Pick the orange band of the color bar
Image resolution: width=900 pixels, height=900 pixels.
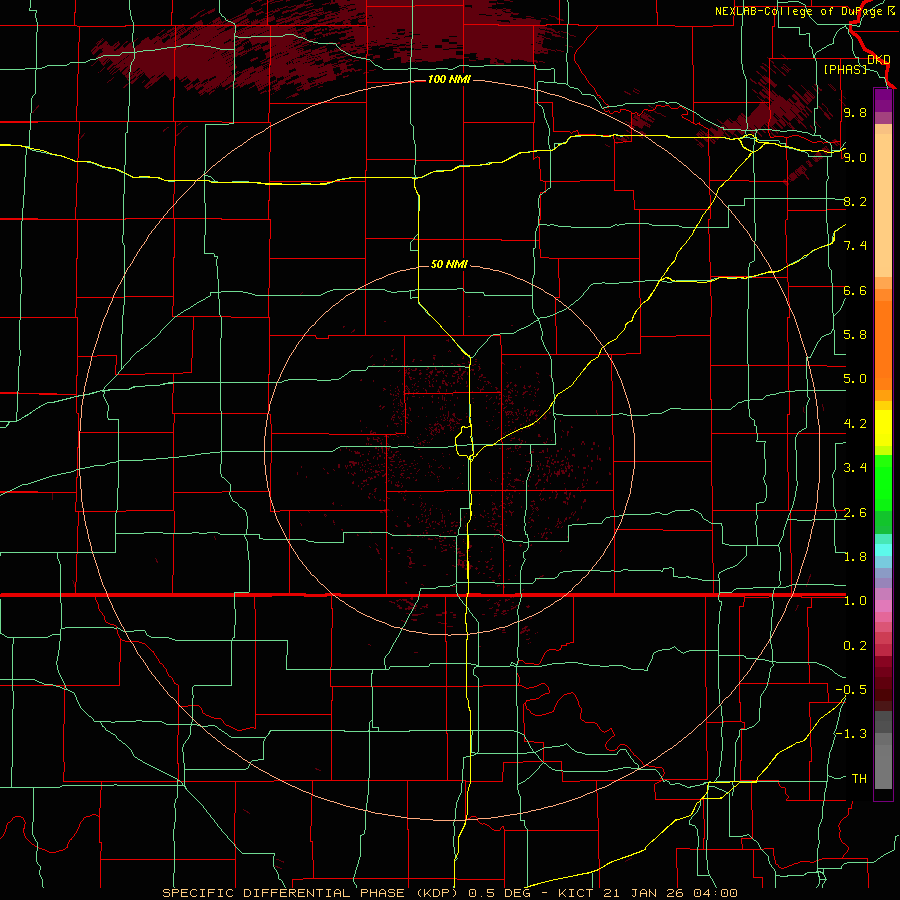point(883,346)
